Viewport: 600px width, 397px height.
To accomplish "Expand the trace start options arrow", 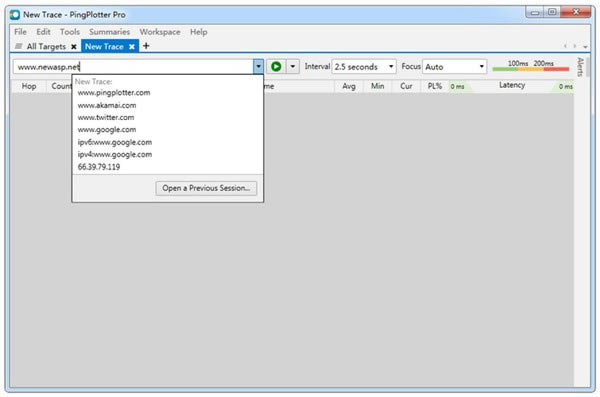I will pos(293,67).
